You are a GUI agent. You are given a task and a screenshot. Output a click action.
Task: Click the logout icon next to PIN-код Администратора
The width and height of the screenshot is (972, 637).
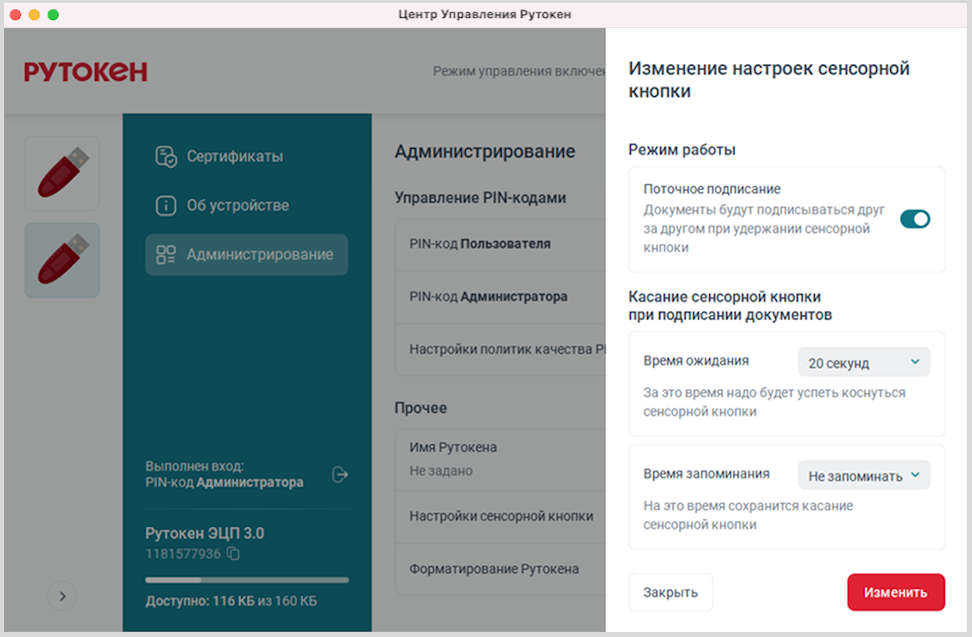point(340,474)
